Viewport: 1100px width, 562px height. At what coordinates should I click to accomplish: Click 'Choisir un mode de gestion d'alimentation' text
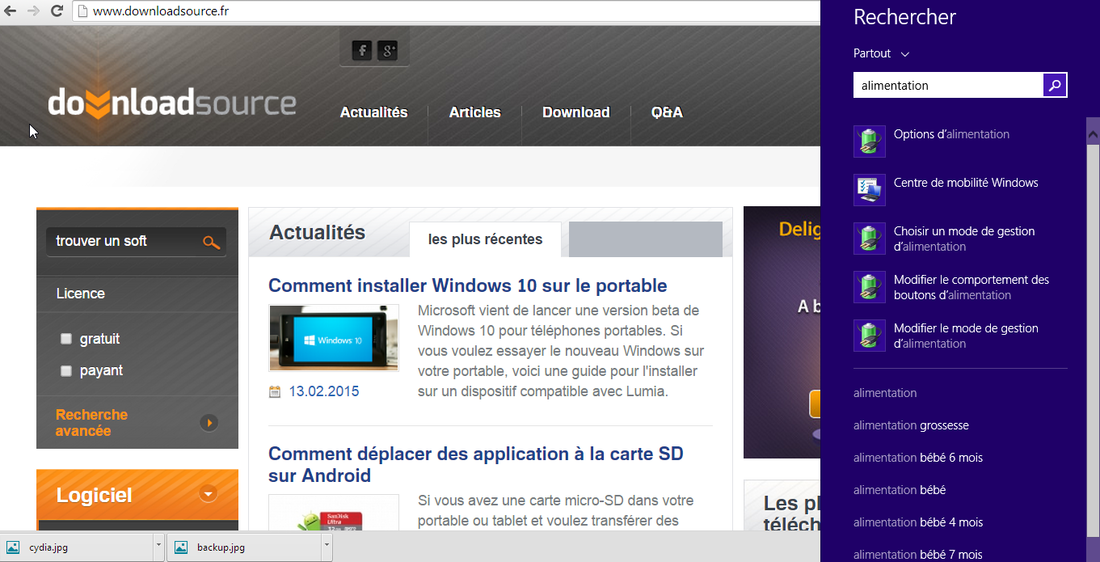(964, 239)
